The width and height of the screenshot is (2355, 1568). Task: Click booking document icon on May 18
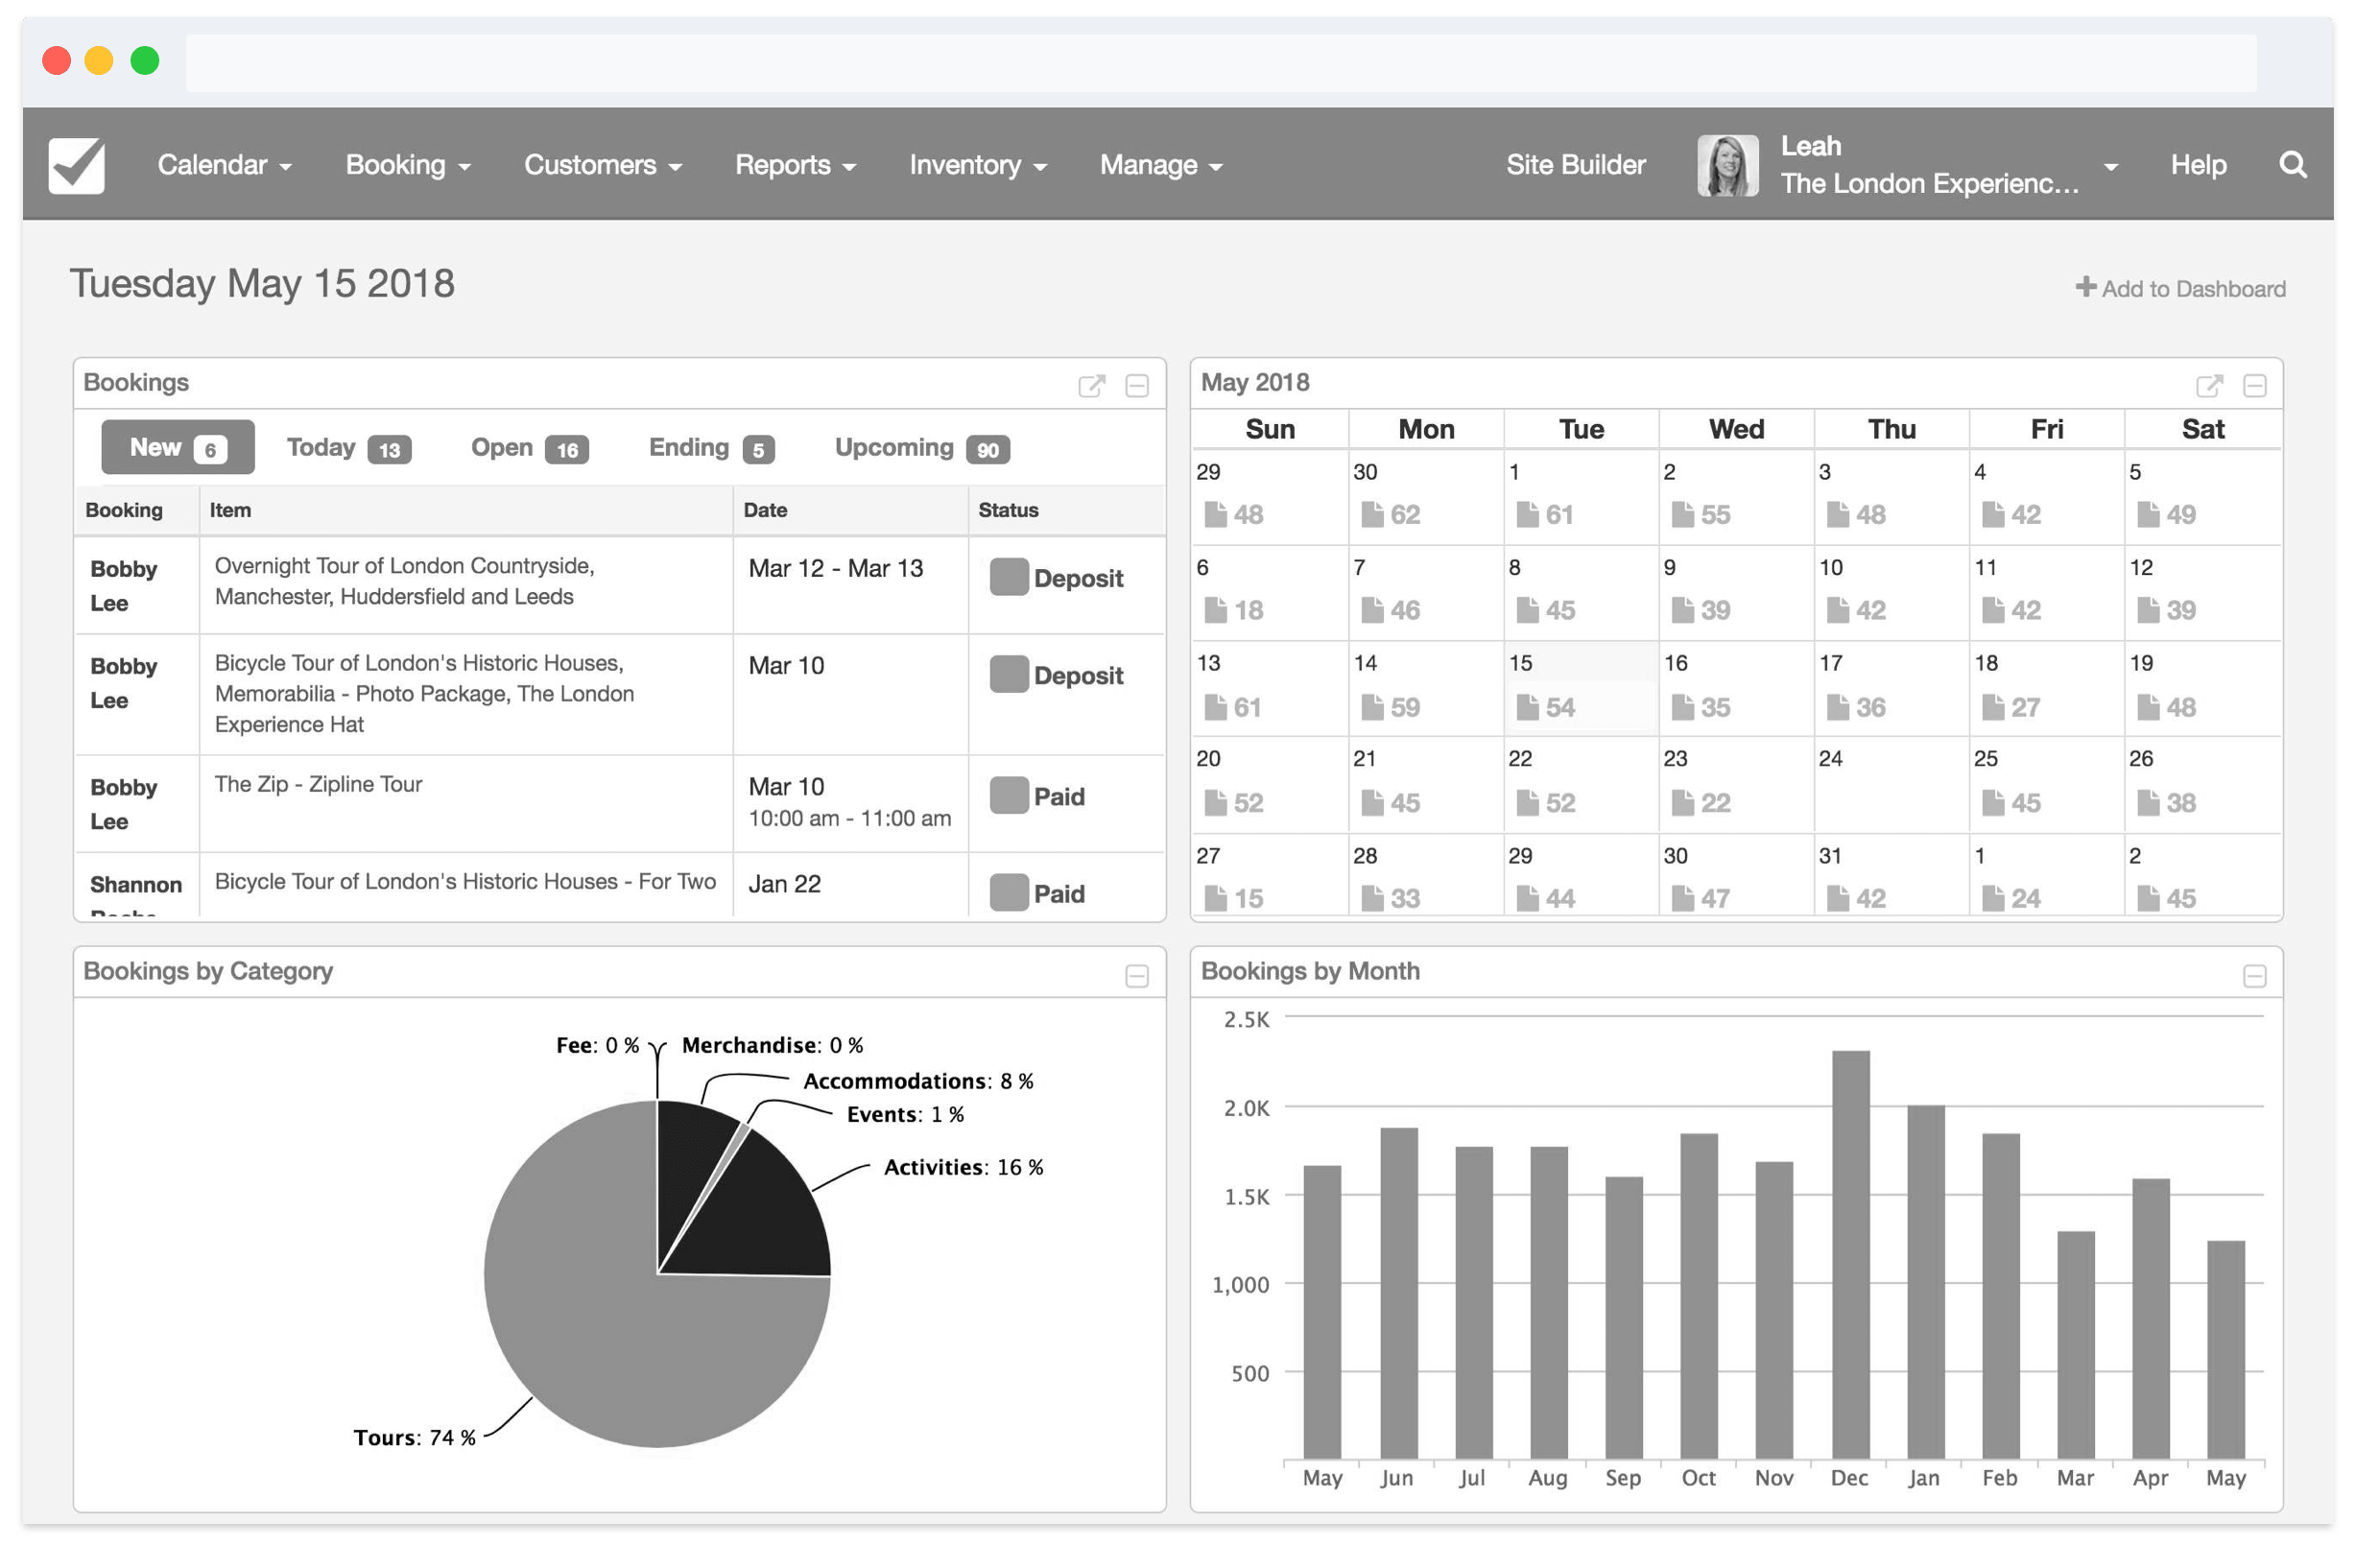(1992, 707)
